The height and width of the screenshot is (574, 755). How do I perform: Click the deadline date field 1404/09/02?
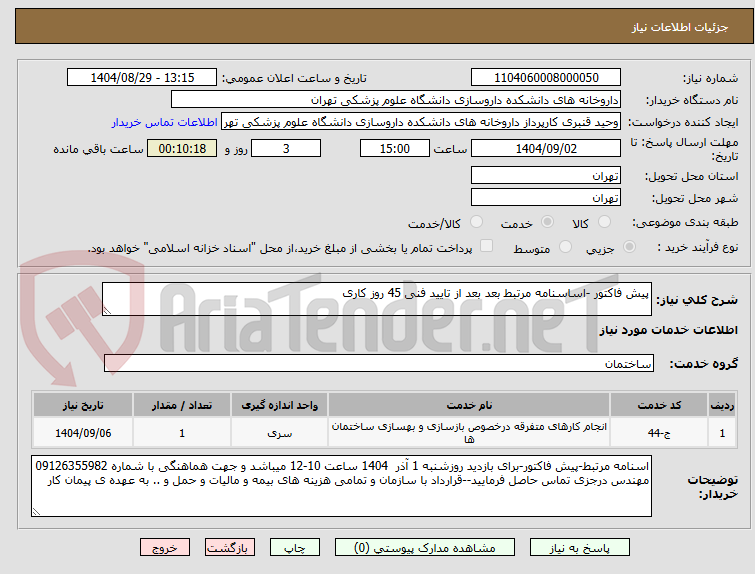pyautogui.click(x=546, y=148)
